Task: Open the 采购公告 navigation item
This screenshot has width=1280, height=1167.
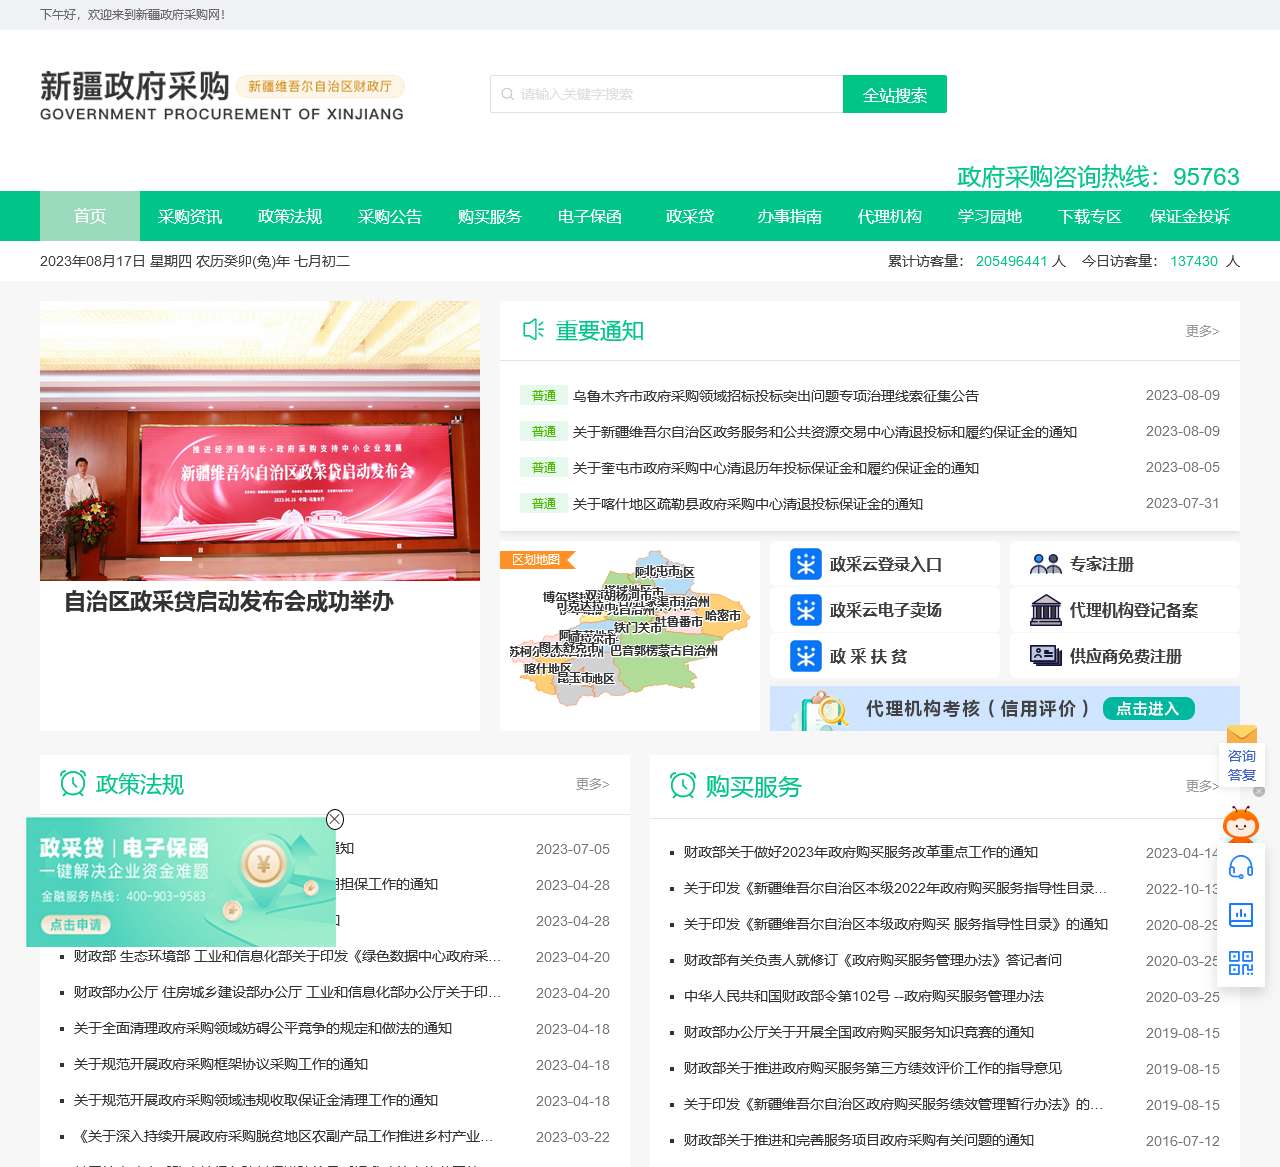Action: 390,216
